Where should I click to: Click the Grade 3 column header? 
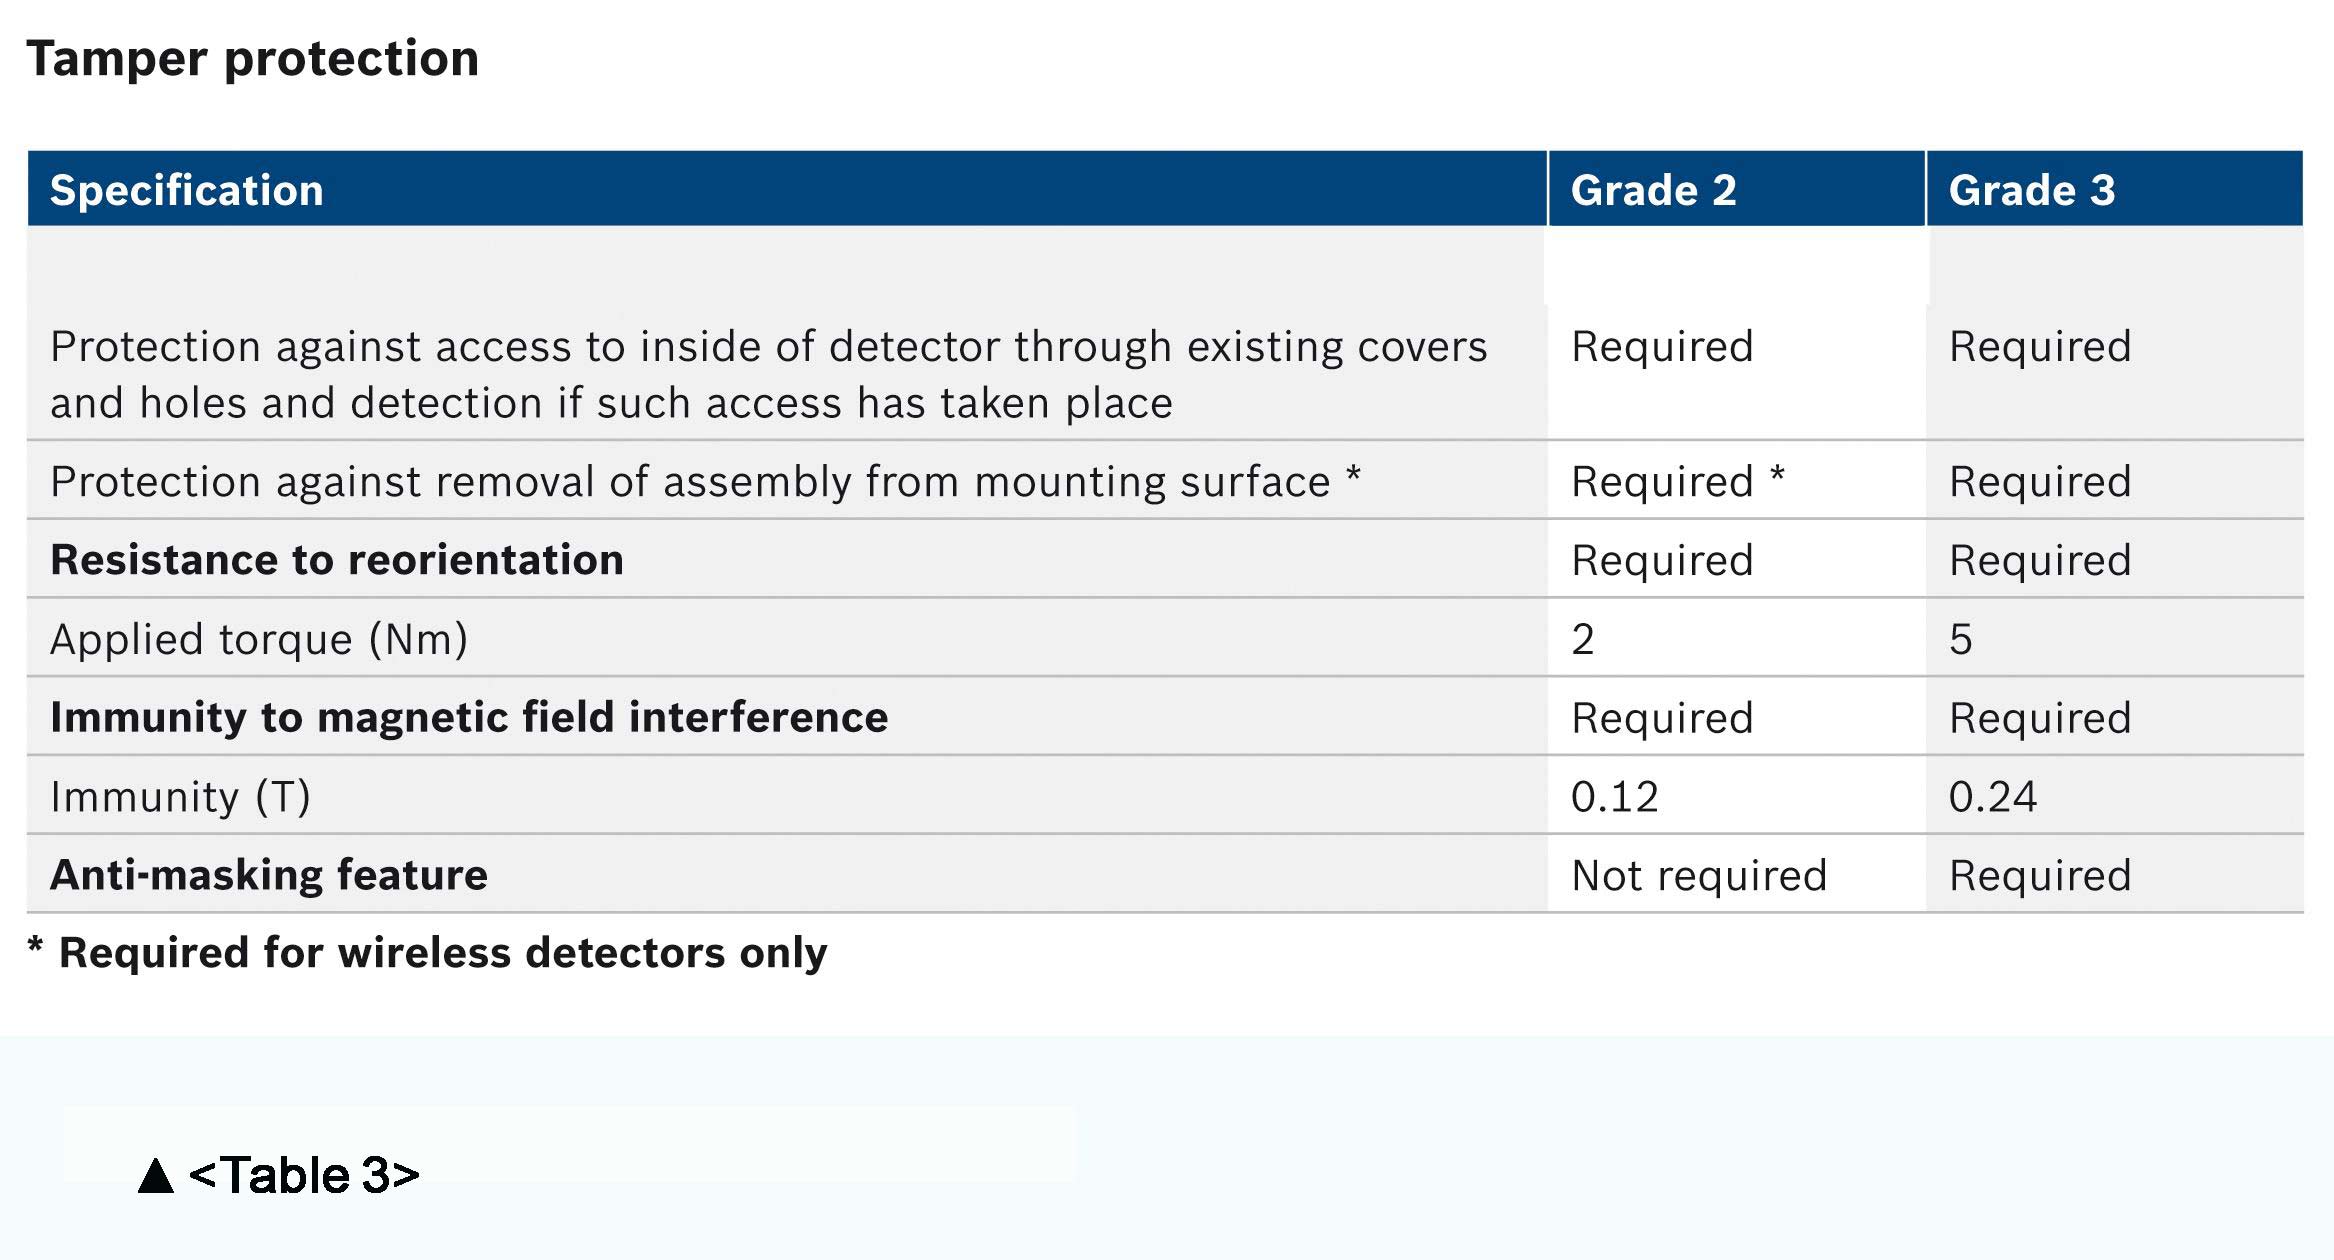(2032, 190)
